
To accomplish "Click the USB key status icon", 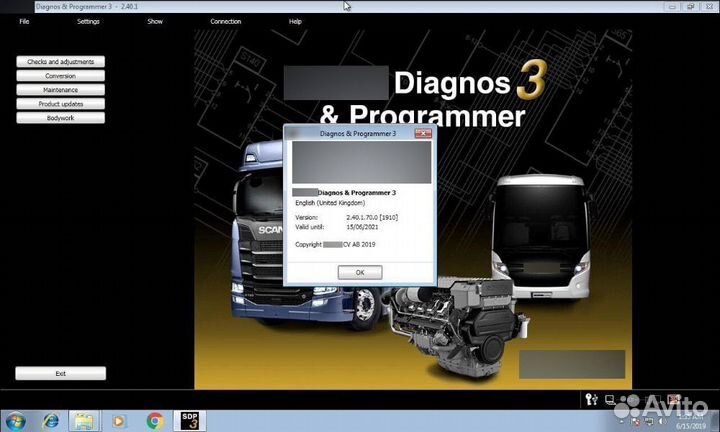I will coord(592,399).
